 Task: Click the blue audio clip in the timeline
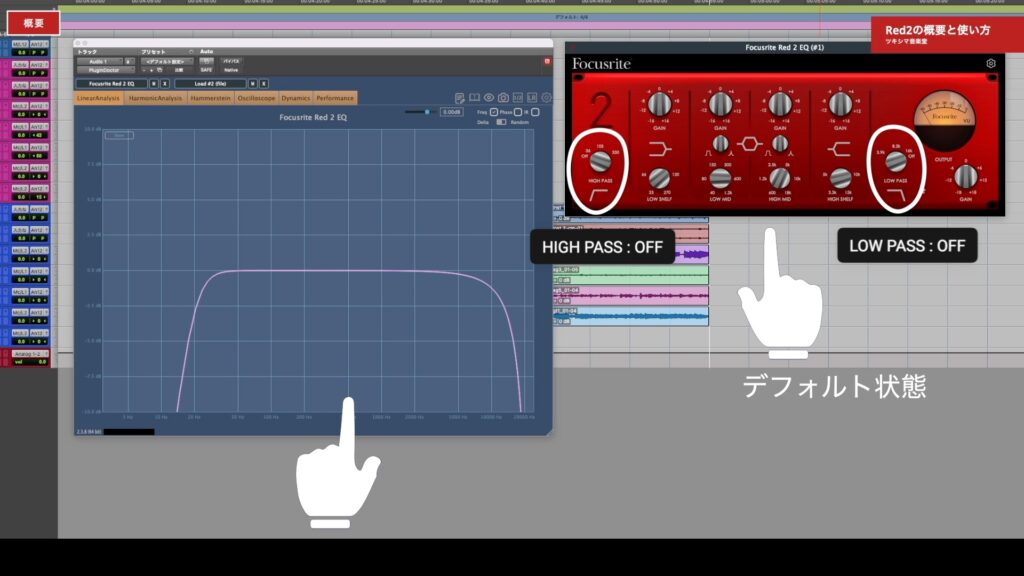coord(631,317)
